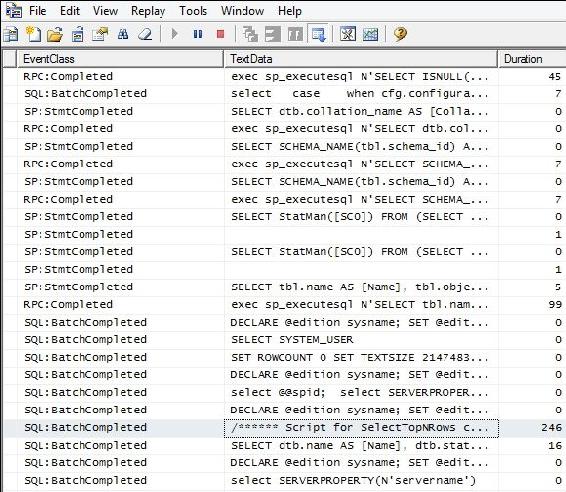Click the 'exec sp_executesql N'SELECT dtb.col...' cell
The width and height of the screenshot is (566, 492).
[360, 129]
